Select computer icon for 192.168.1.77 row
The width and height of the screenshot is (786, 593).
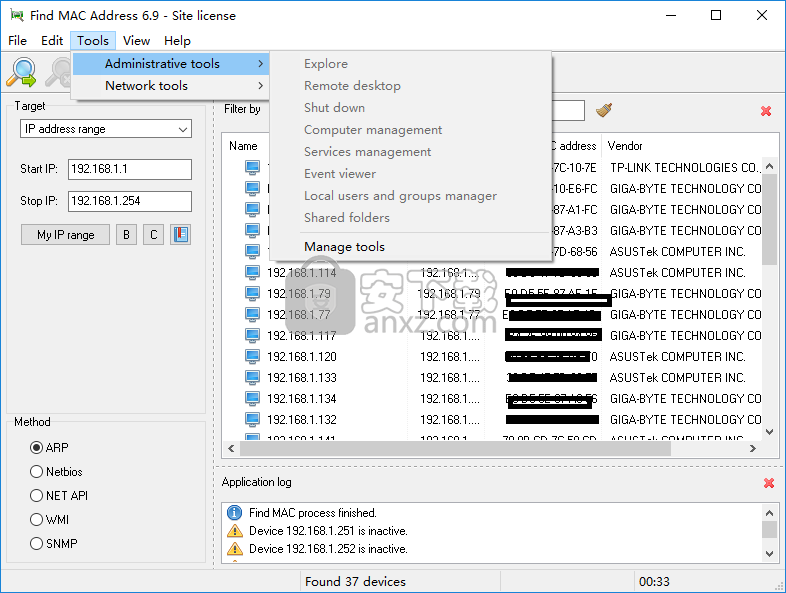click(x=252, y=314)
